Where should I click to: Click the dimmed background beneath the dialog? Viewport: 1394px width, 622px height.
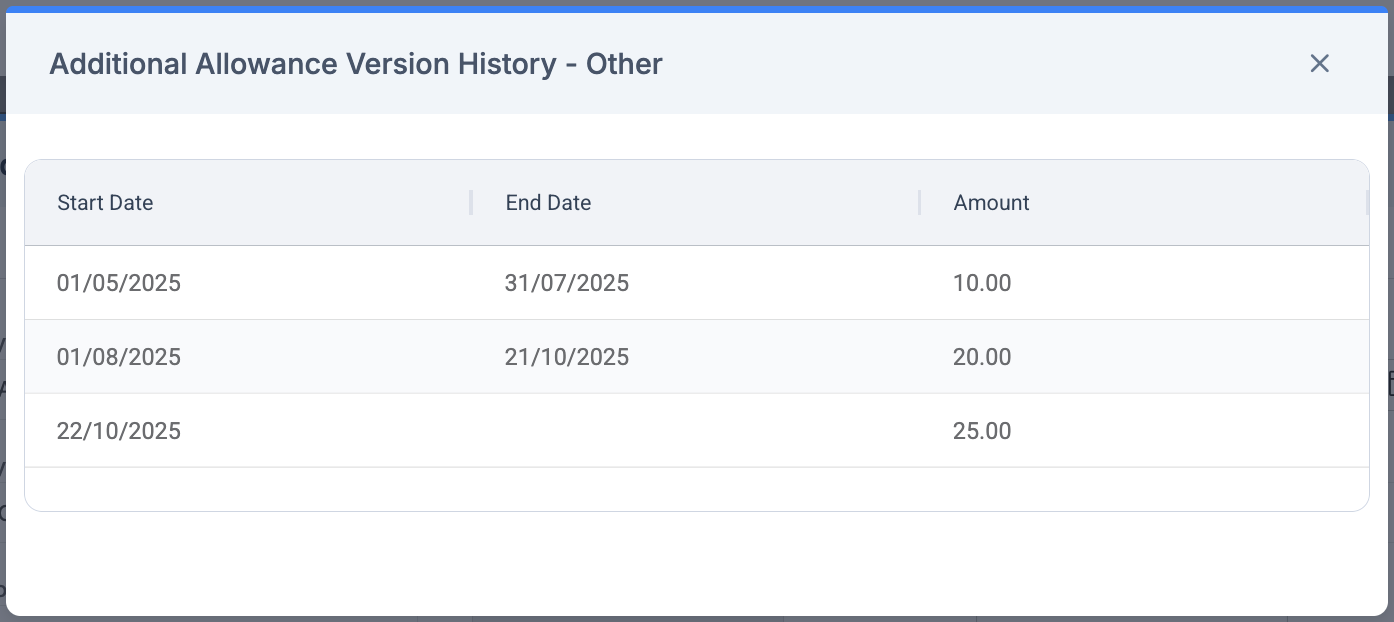(2, 300)
